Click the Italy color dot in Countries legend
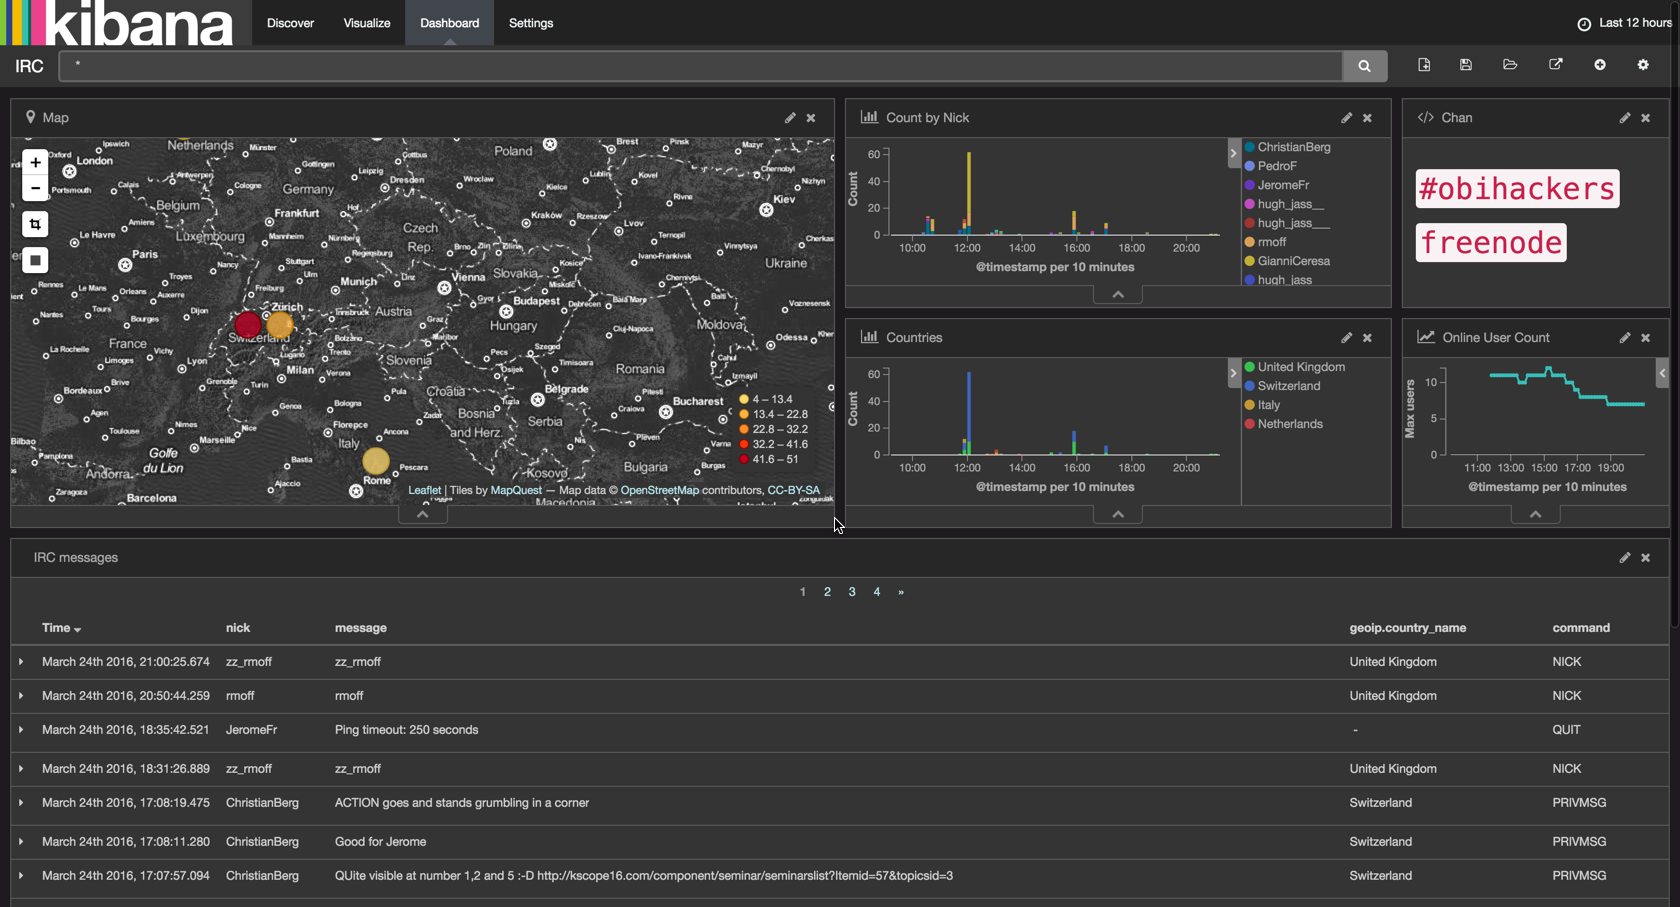The width and height of the screenshot is (1680, 907). coord(1249,405)
